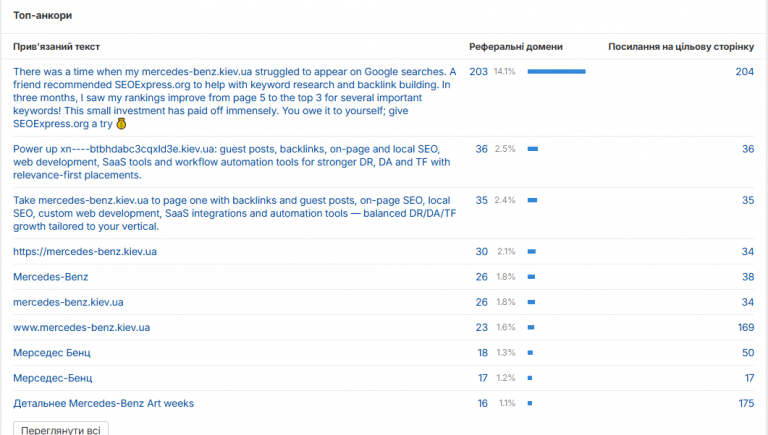Image resolution: width=768 pixels, height=435 pixels.
Task: Open the 'Take mercedes-benz.kiev.ua to page one' anchor
Action: (235, 213)
